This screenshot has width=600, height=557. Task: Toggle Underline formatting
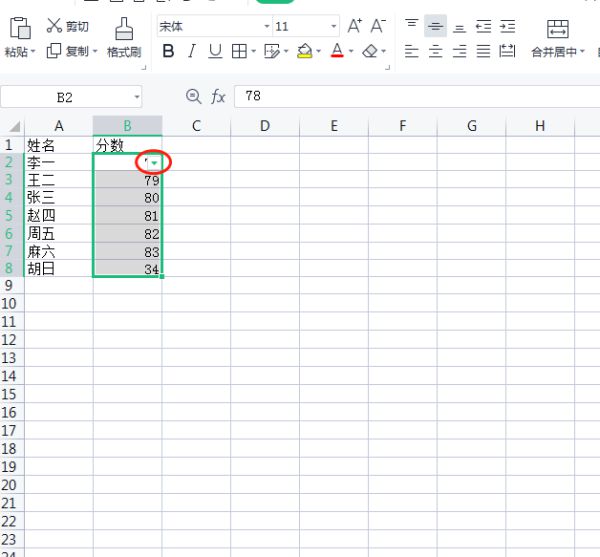(215, 51)
